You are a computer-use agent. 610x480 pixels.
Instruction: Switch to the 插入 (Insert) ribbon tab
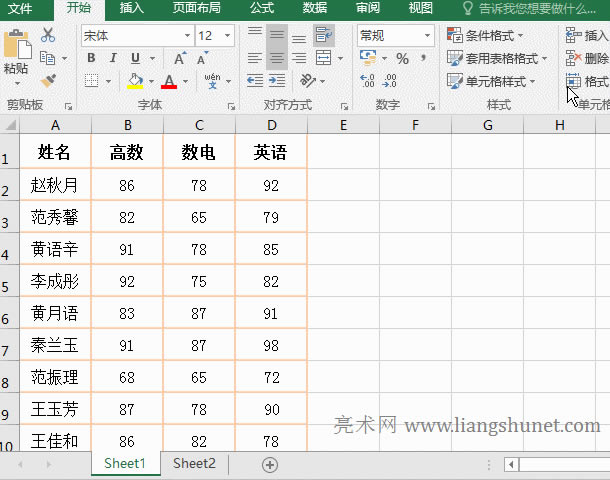tap(131, 9)
